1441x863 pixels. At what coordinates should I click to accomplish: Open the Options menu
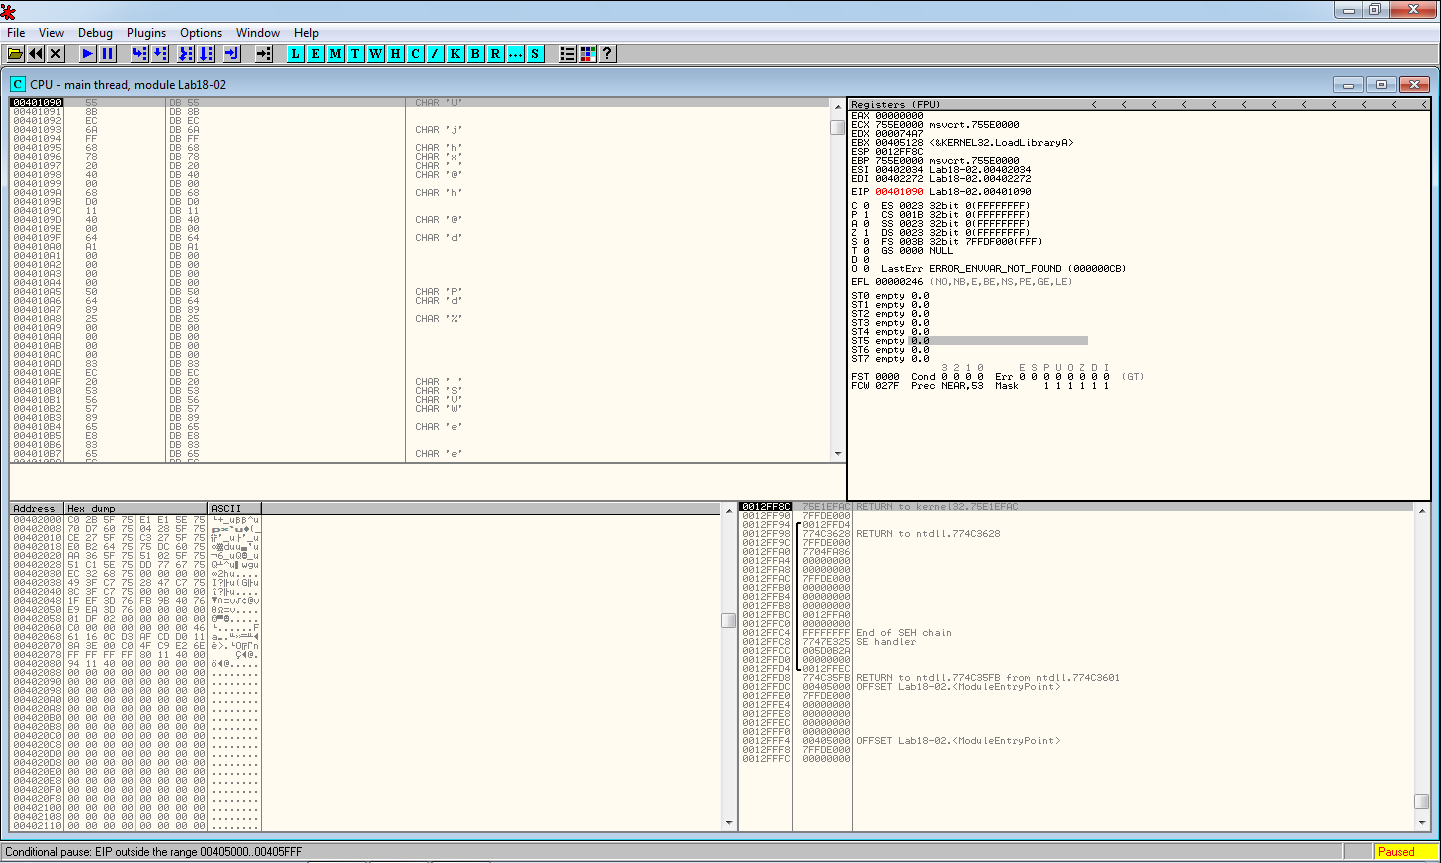pos(201,33)
